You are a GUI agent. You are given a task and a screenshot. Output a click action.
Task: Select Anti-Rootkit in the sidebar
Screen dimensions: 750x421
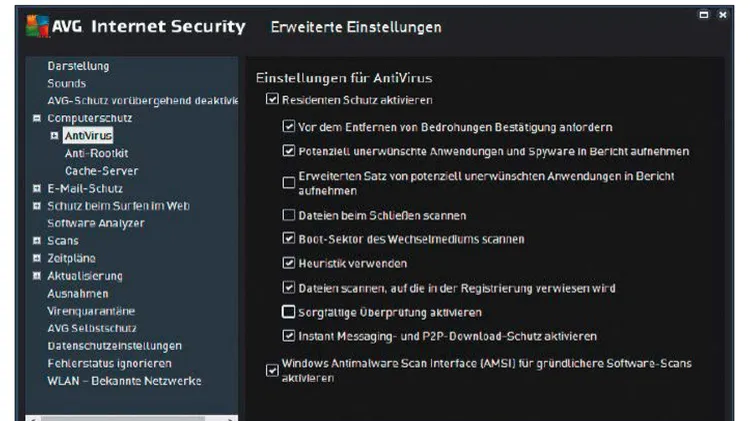click(97, 153)
